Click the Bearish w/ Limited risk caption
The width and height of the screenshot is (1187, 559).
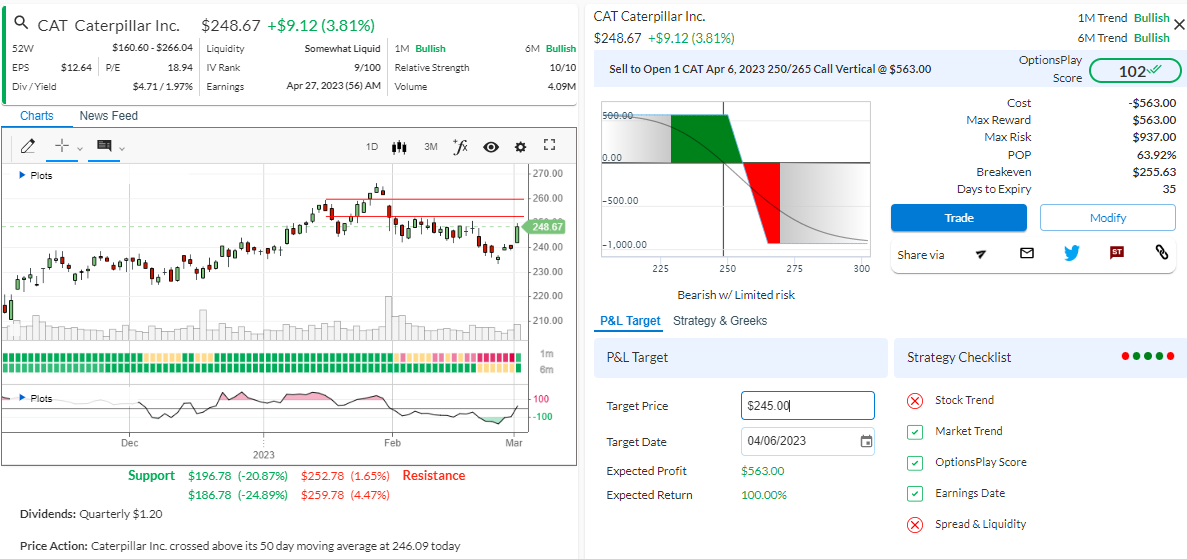coord(736,295)
